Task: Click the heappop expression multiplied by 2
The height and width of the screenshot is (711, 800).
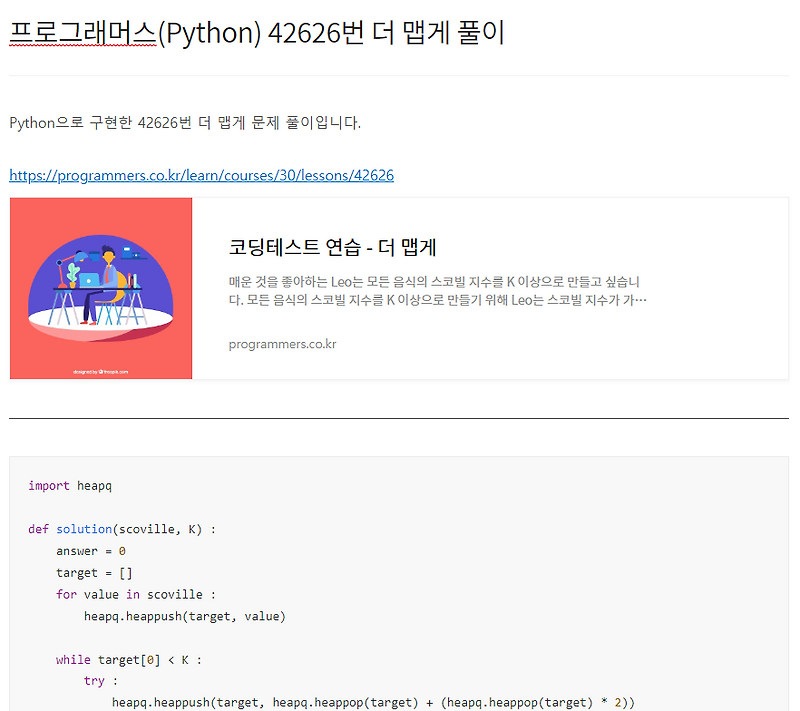Action: (x=540, y=702)
